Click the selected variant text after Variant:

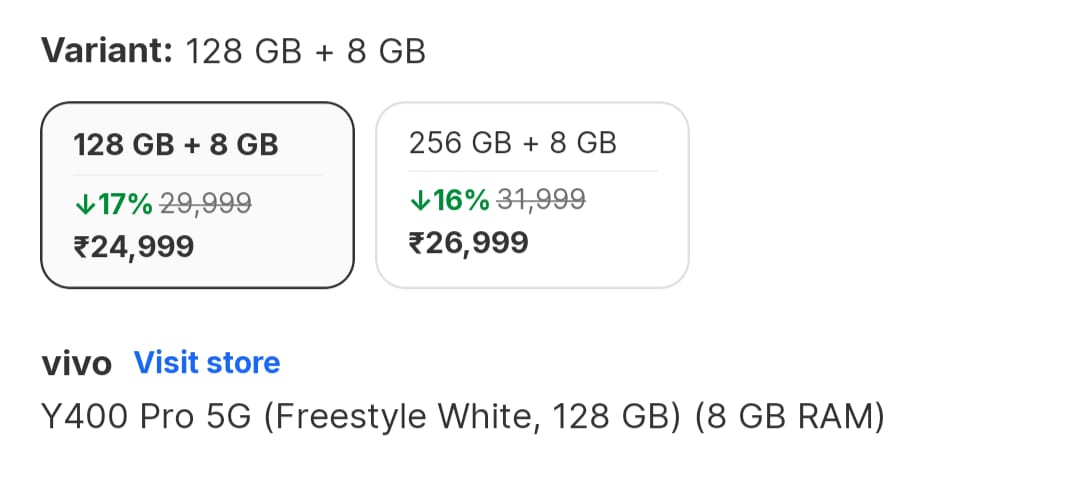pos(306,51)
